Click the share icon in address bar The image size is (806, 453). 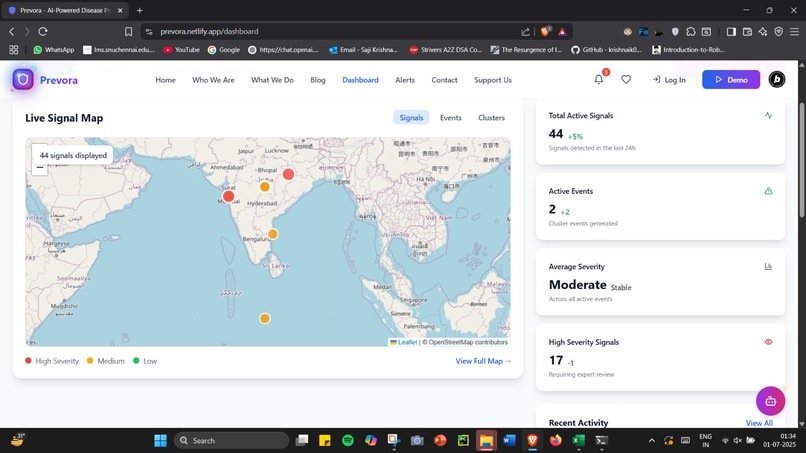coord(525,31)
